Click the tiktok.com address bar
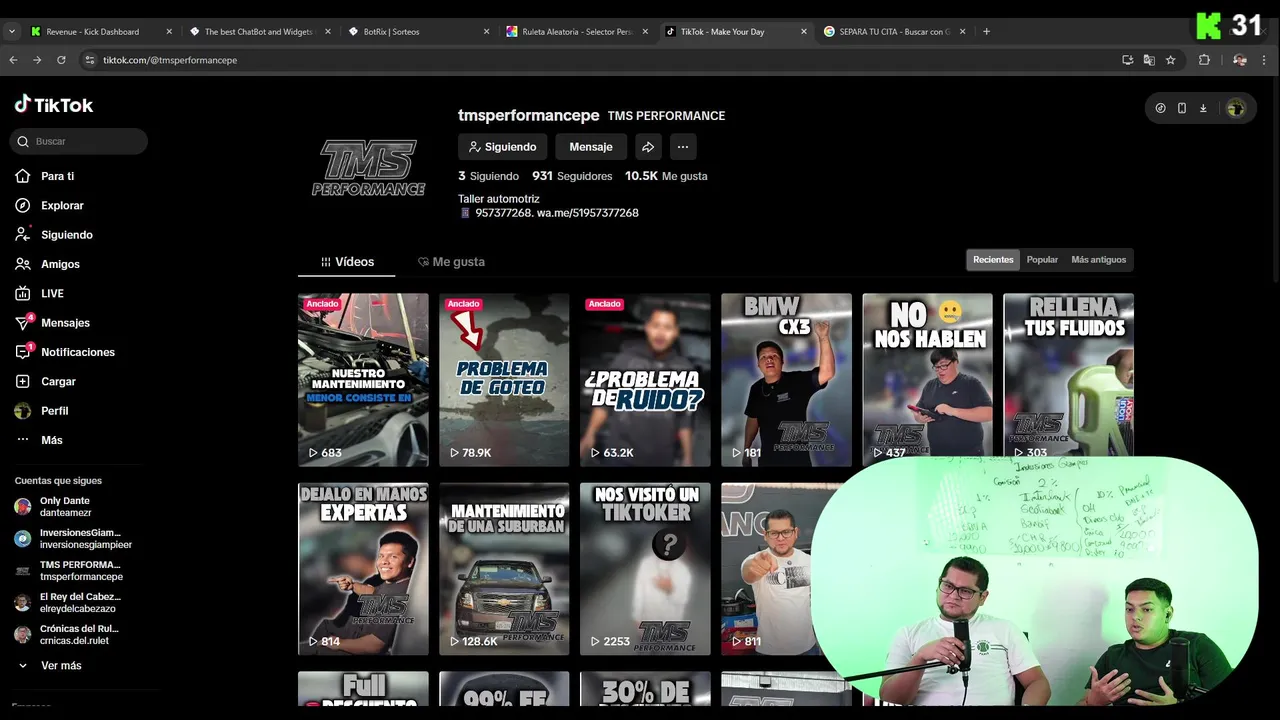The width and height of the screenshot is (1280, 720). (600, 60)
